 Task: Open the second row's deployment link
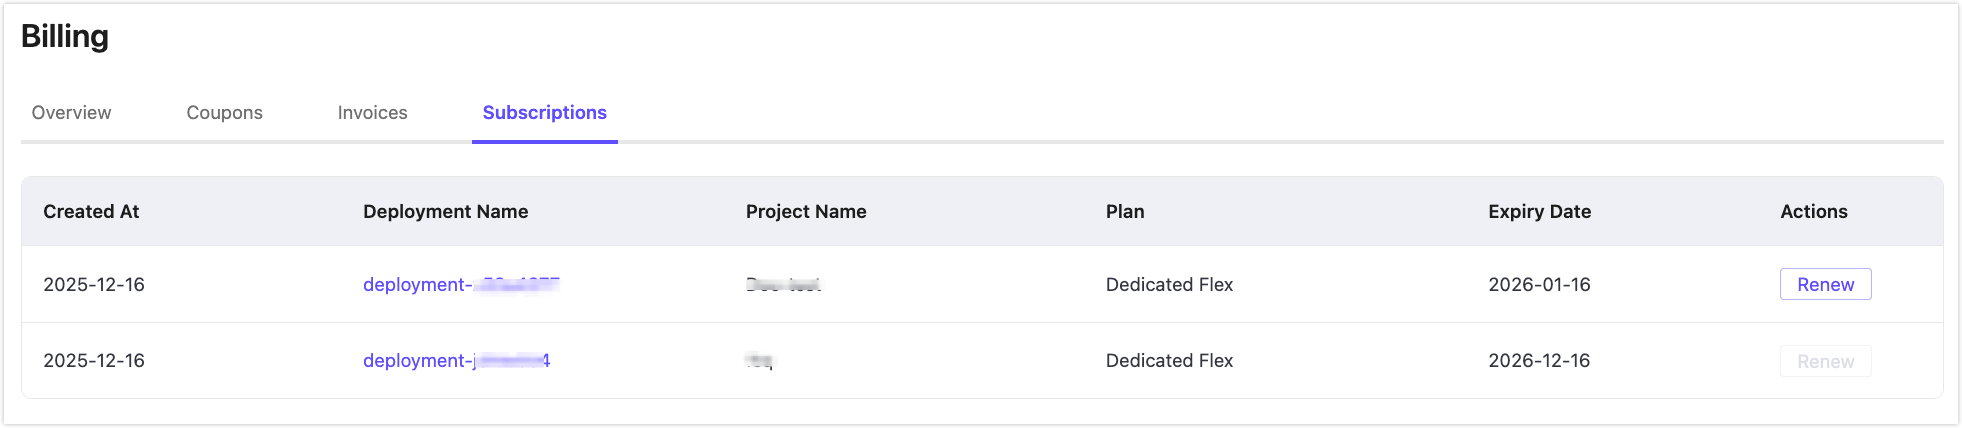coord(456,361)
